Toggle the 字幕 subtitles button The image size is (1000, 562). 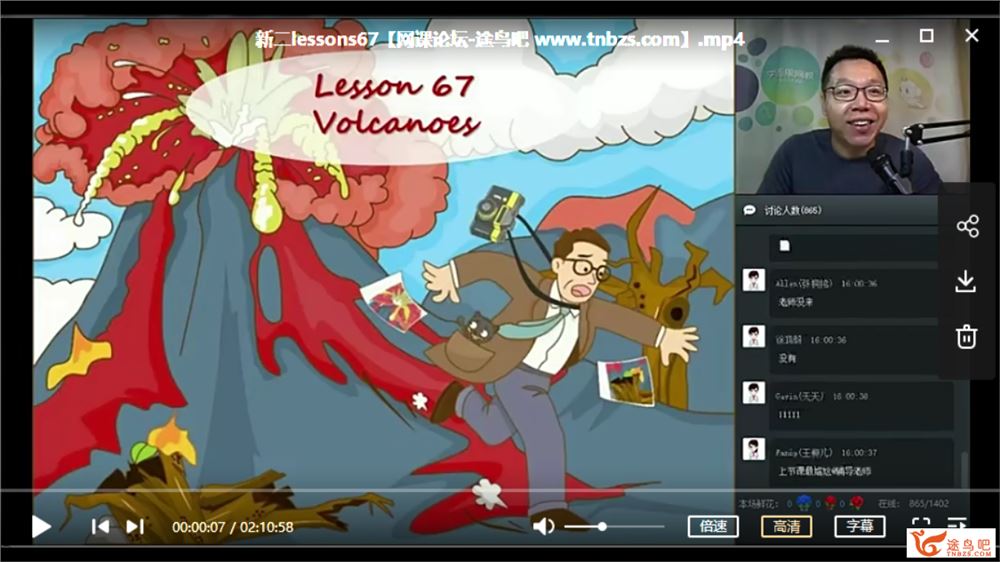tap(859, 526)
